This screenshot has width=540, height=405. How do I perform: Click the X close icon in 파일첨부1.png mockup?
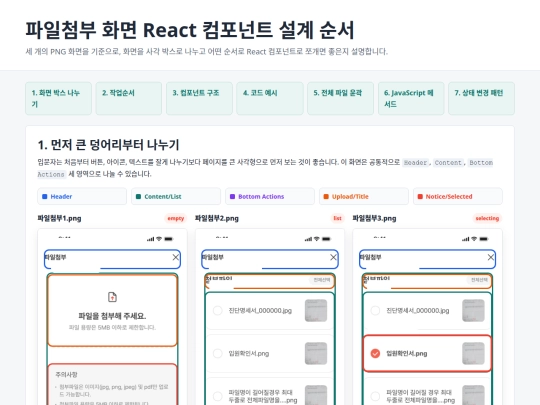176,257
